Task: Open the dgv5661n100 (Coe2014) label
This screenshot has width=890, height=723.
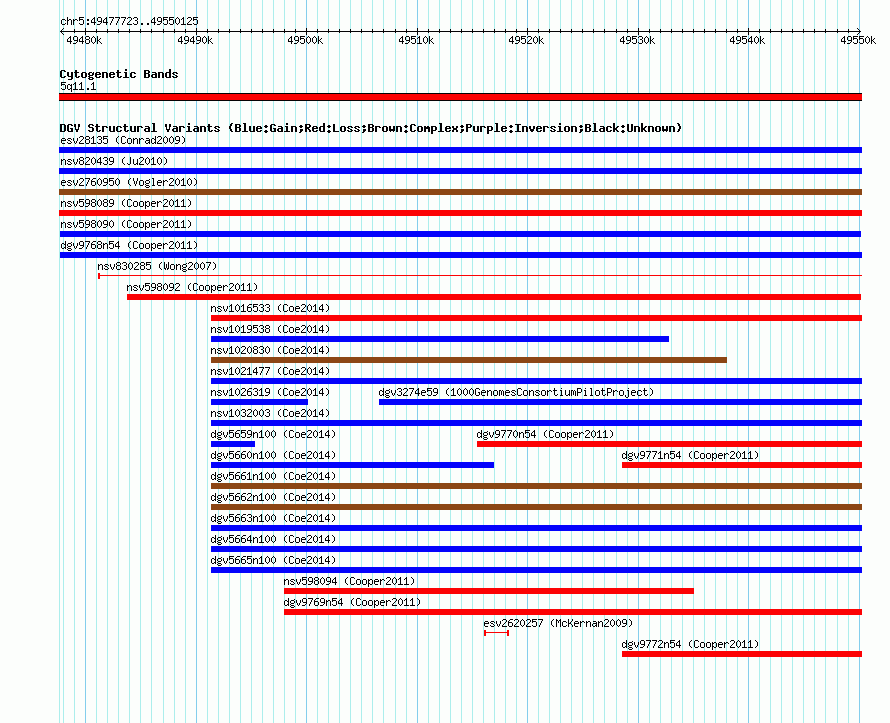Action: pyautogui.click(x=273, y=476)
